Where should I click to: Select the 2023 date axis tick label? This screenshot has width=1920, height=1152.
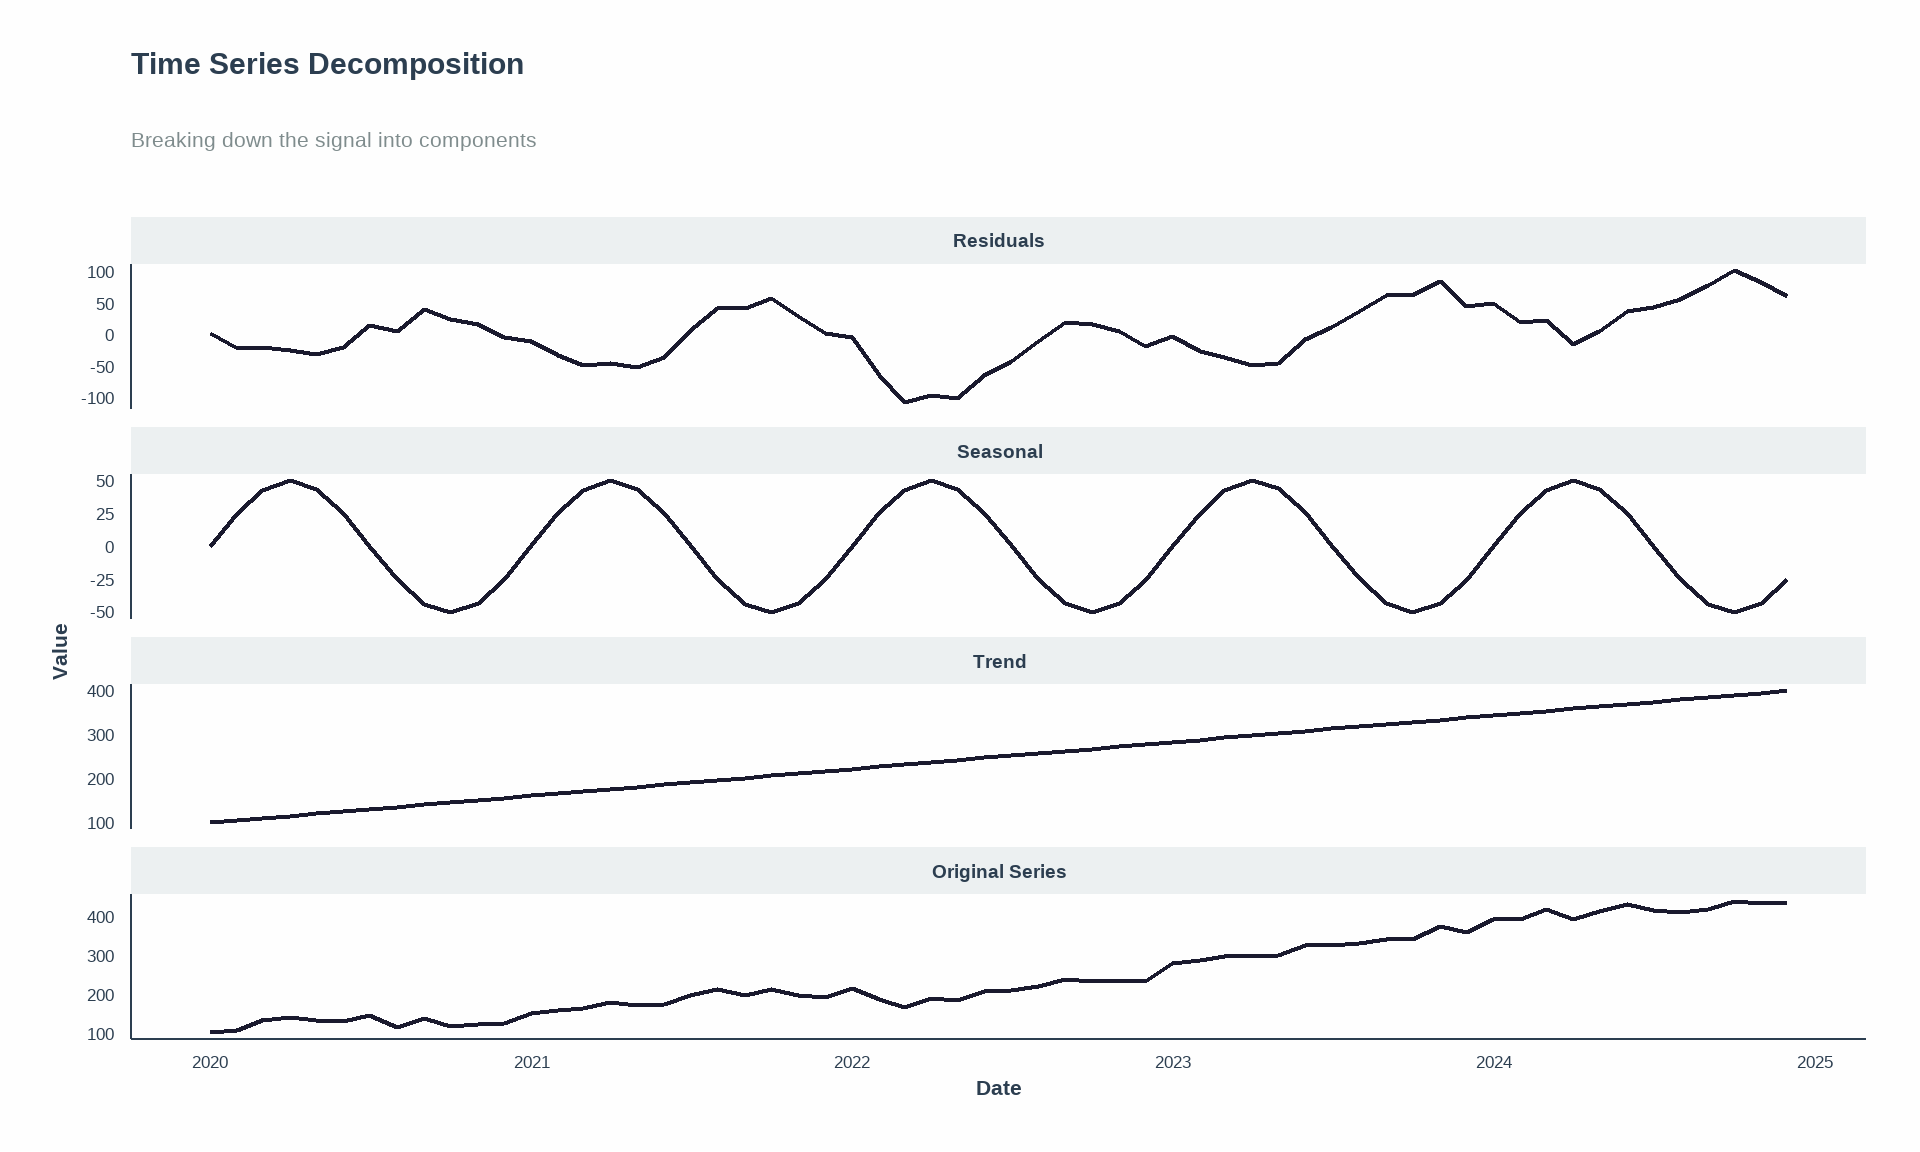(x=1173, y=1062)
